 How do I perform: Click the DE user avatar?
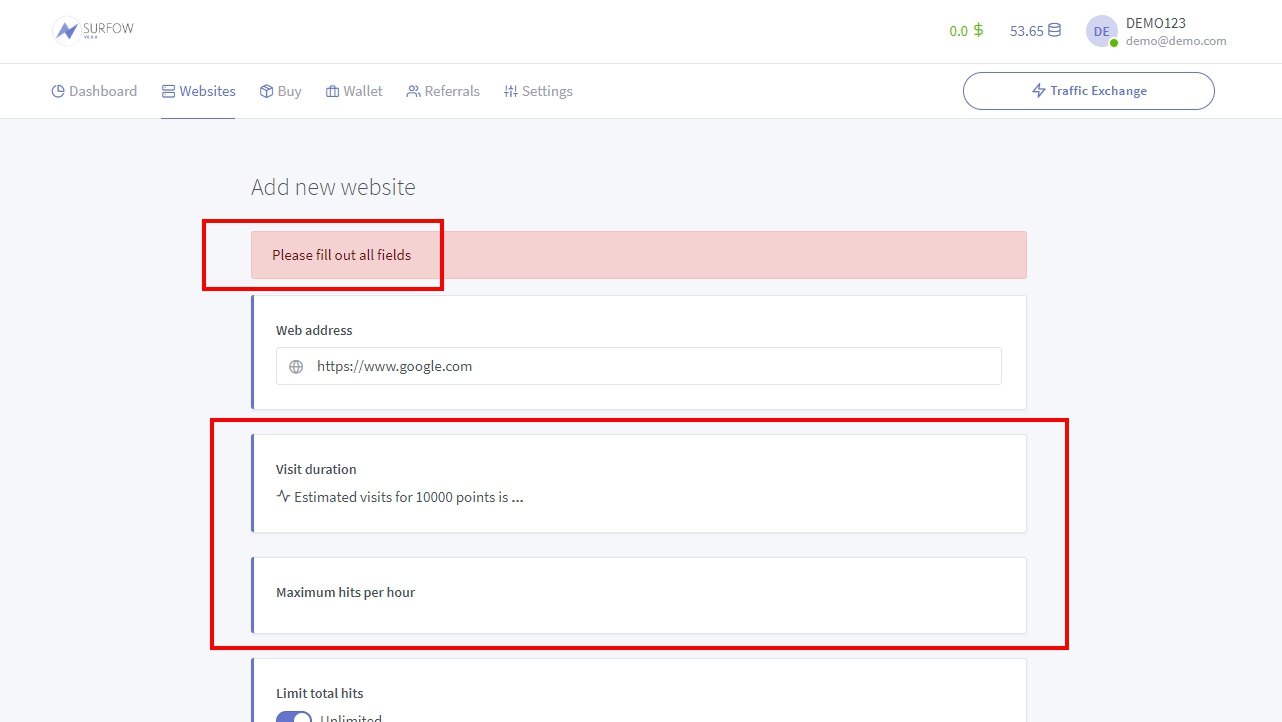click(1101, 31)
